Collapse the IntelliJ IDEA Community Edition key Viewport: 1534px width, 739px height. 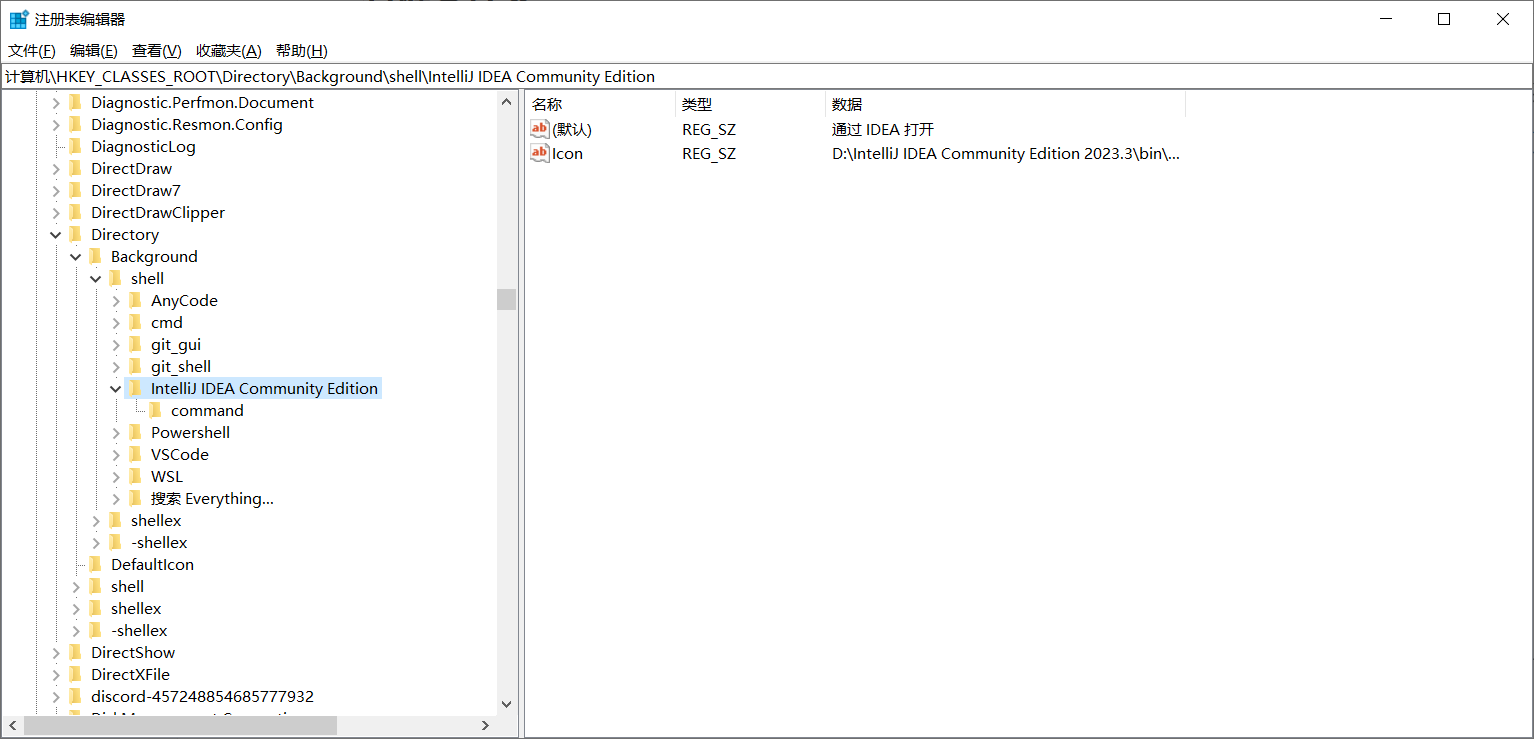pos(116,389)
